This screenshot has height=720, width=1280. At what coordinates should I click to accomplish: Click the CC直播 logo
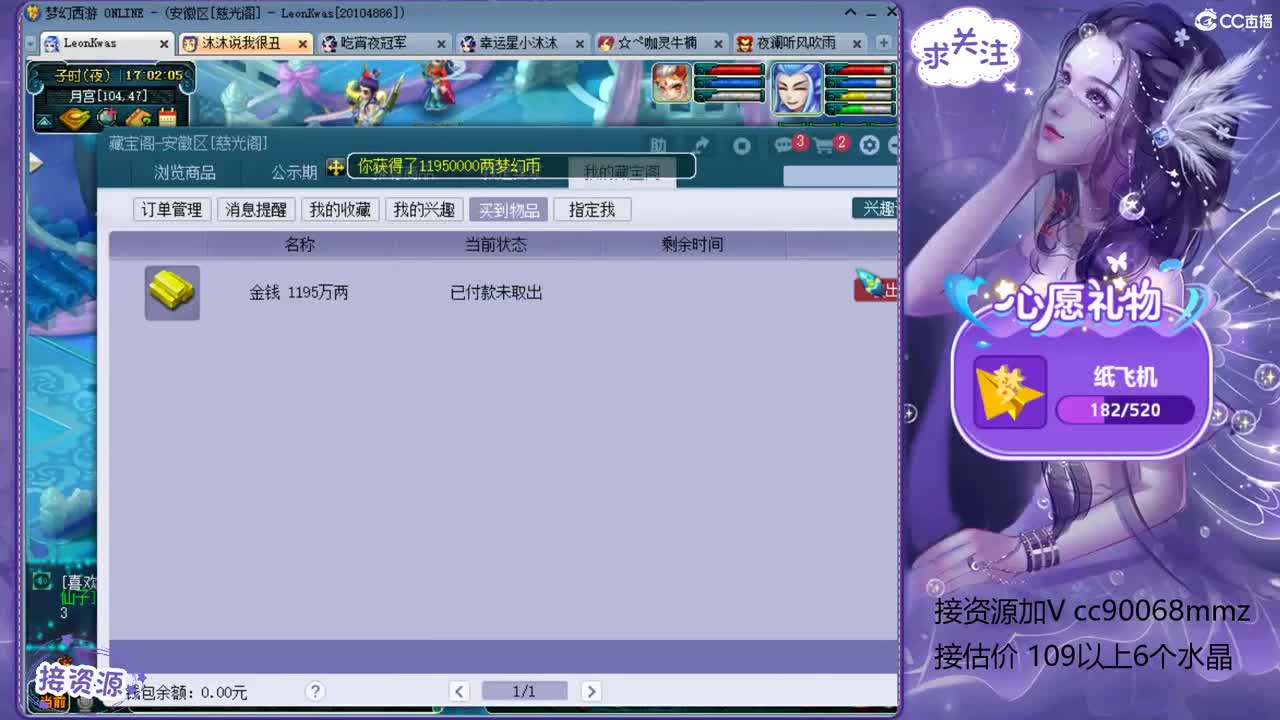[x=1233, y=21]
